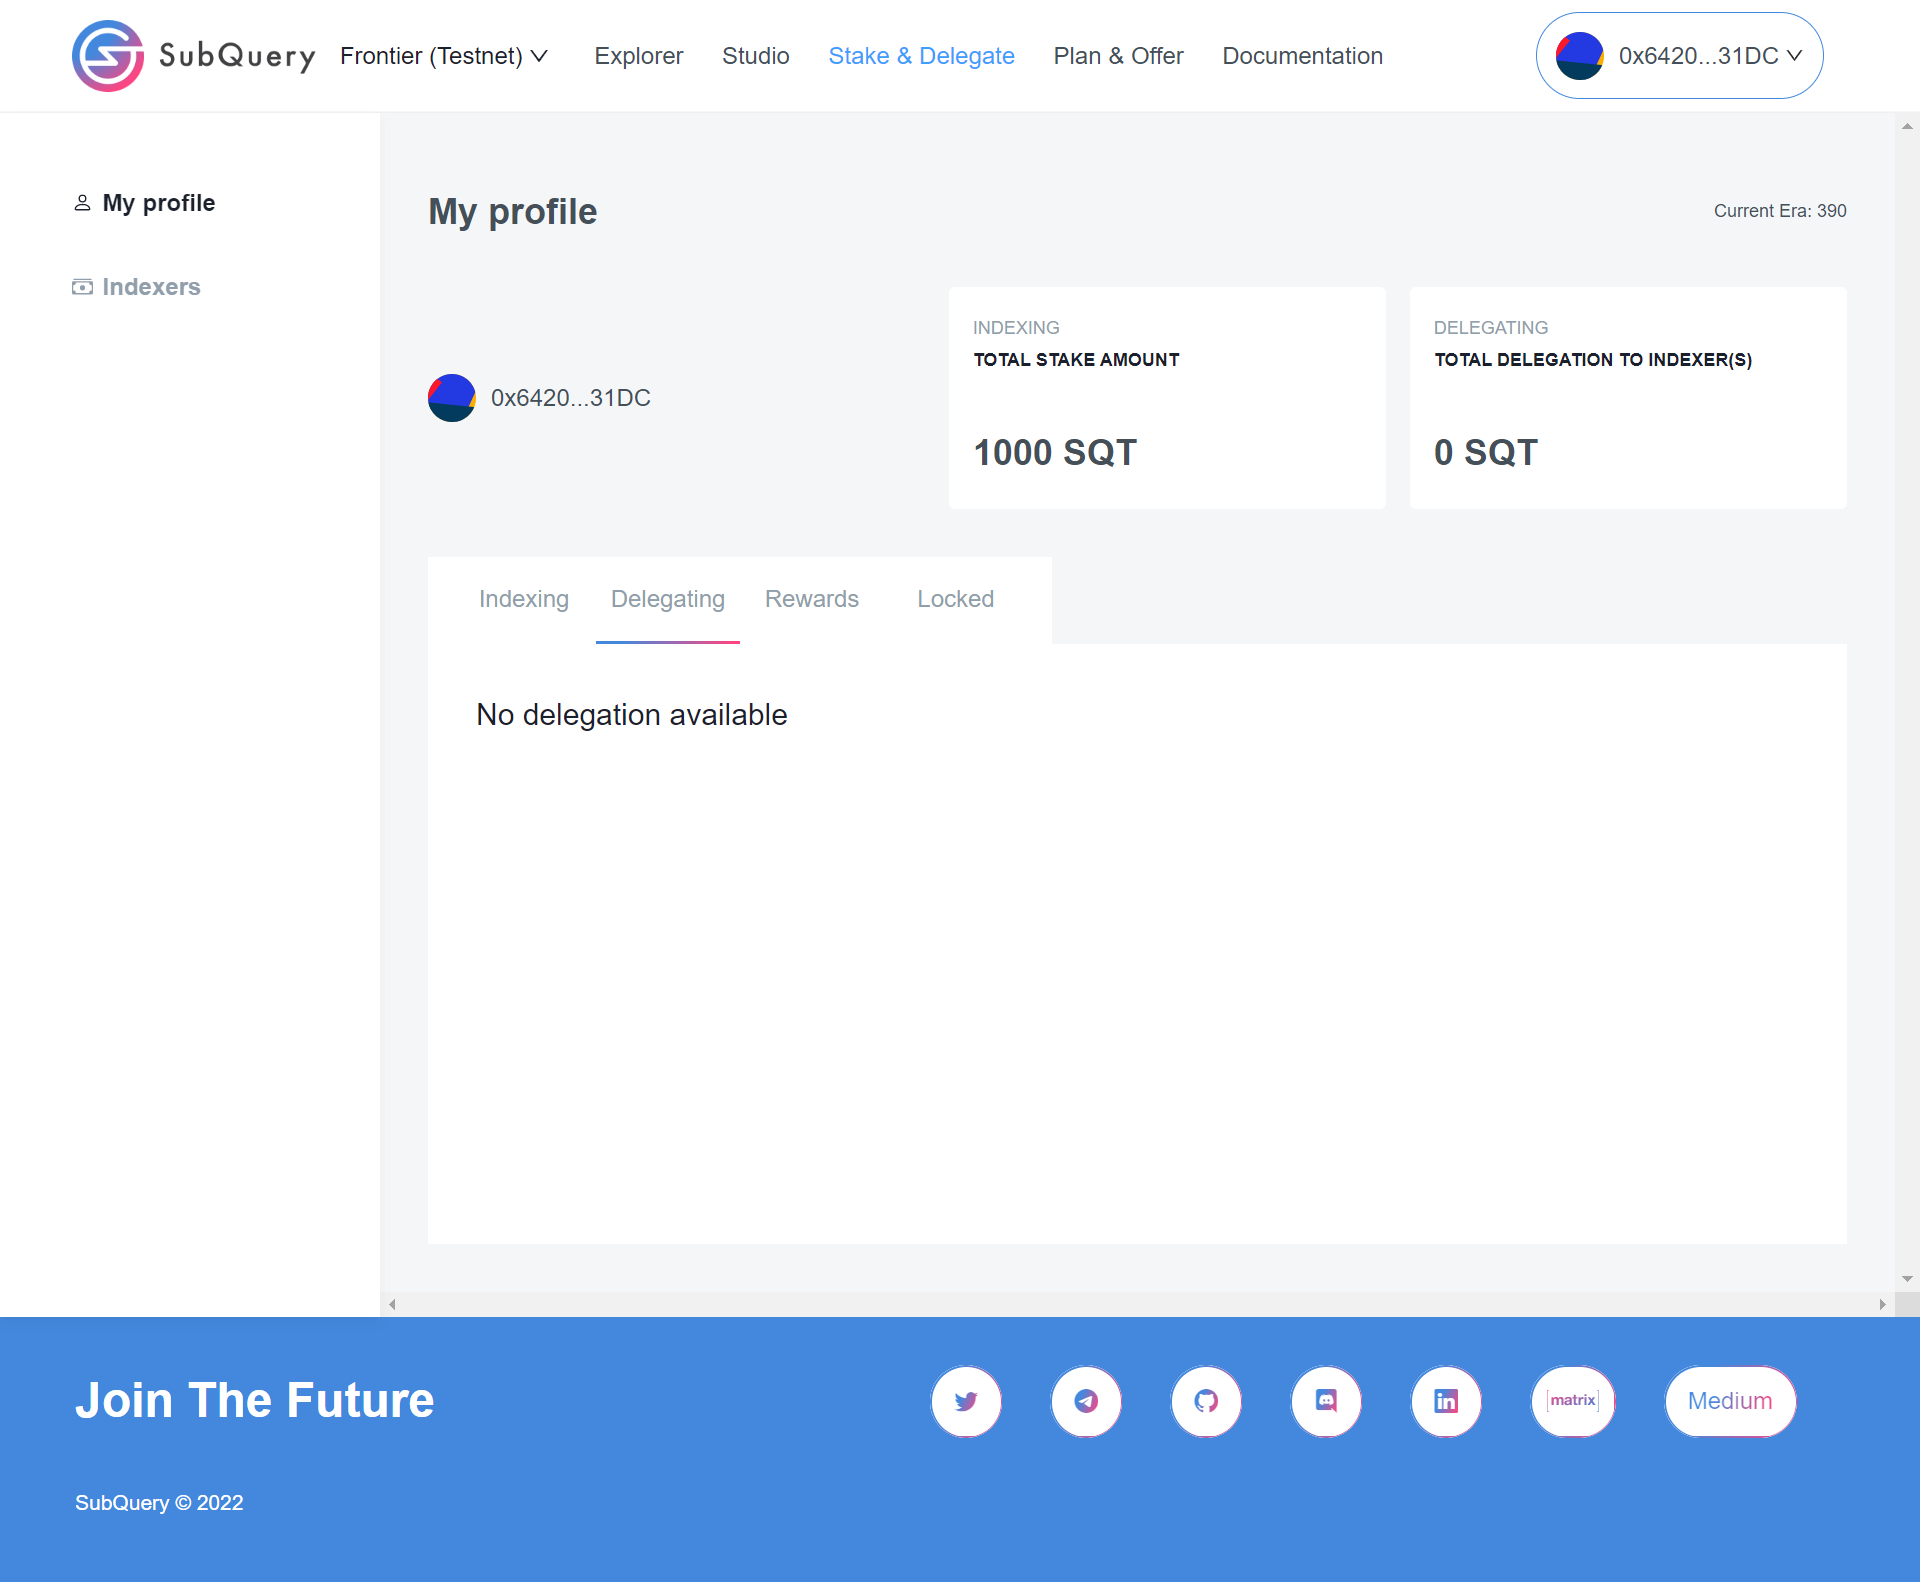Open the 0x6420...31DC account dropdown
The image size is (1920, 1582).
[x=1680, y=56]
